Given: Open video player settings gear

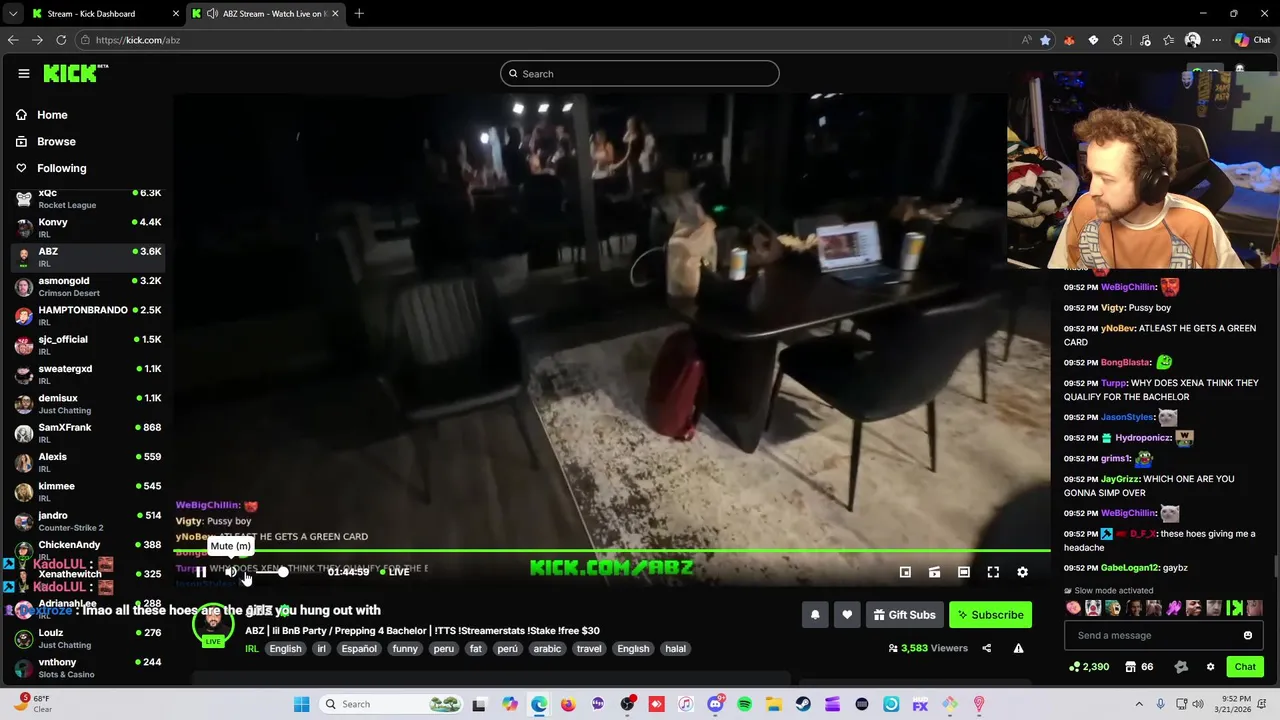Looking at the screenshot, I should click(1022, 572).
